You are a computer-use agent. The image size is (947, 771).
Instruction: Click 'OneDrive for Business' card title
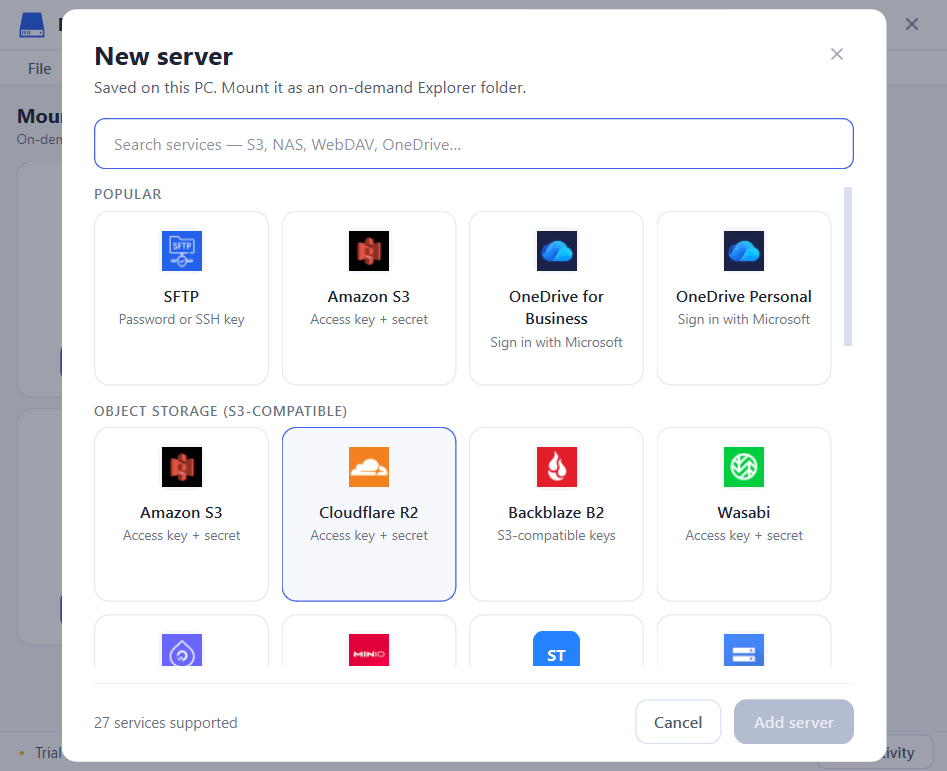tap(556, 307)
